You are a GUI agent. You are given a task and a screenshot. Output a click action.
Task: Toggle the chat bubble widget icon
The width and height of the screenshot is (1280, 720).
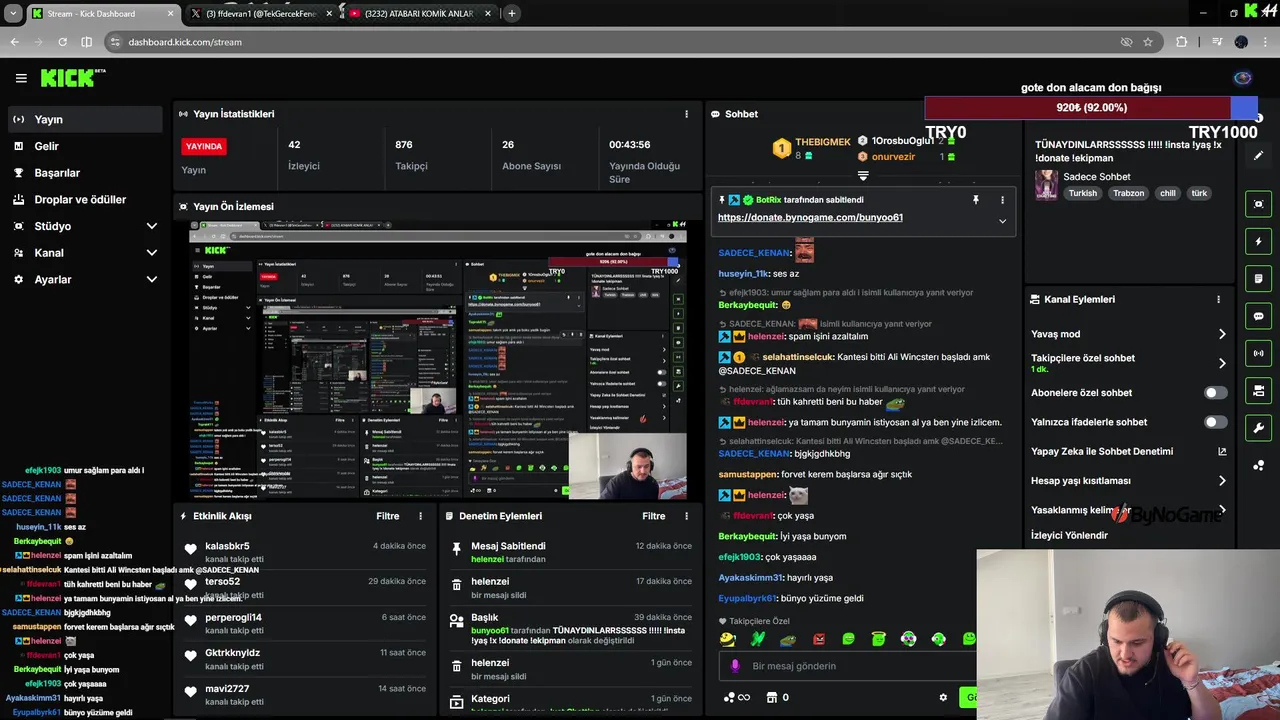[1259, 316]
